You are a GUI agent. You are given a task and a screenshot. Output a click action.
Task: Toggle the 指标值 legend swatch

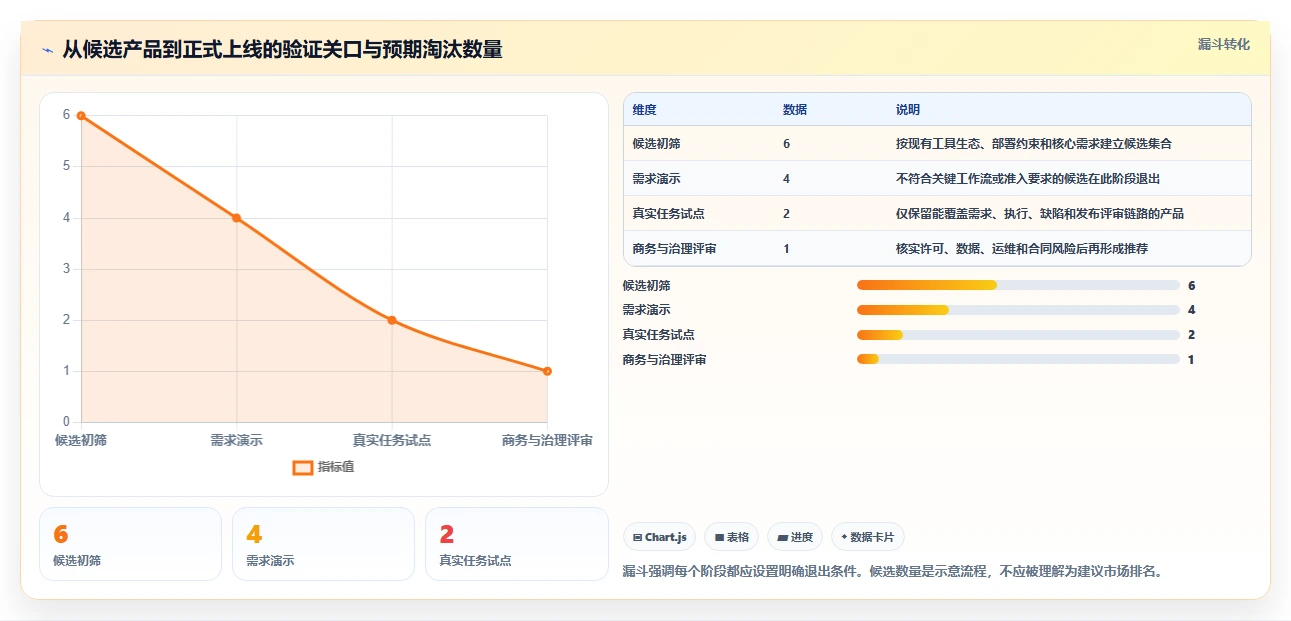pyautogui.click(x=303, y=467)
